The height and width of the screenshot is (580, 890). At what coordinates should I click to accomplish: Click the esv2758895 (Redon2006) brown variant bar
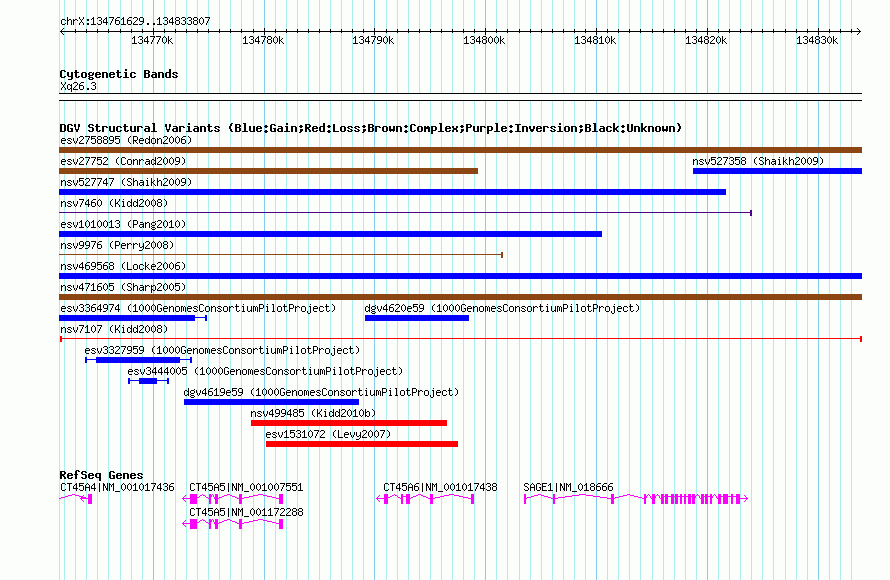click(x=460, y=150)
